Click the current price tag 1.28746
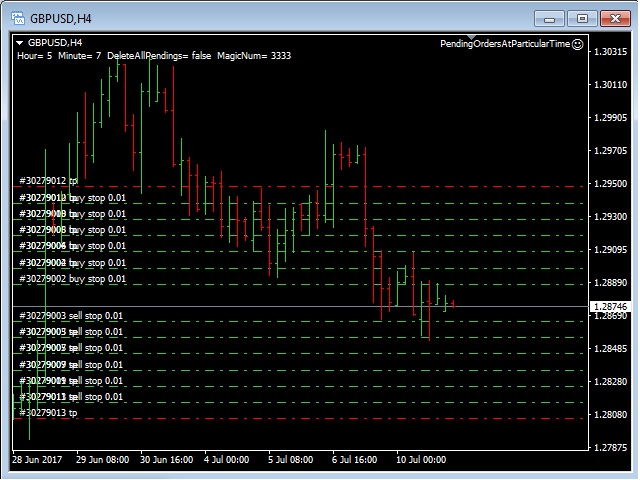 coord(610,306)
